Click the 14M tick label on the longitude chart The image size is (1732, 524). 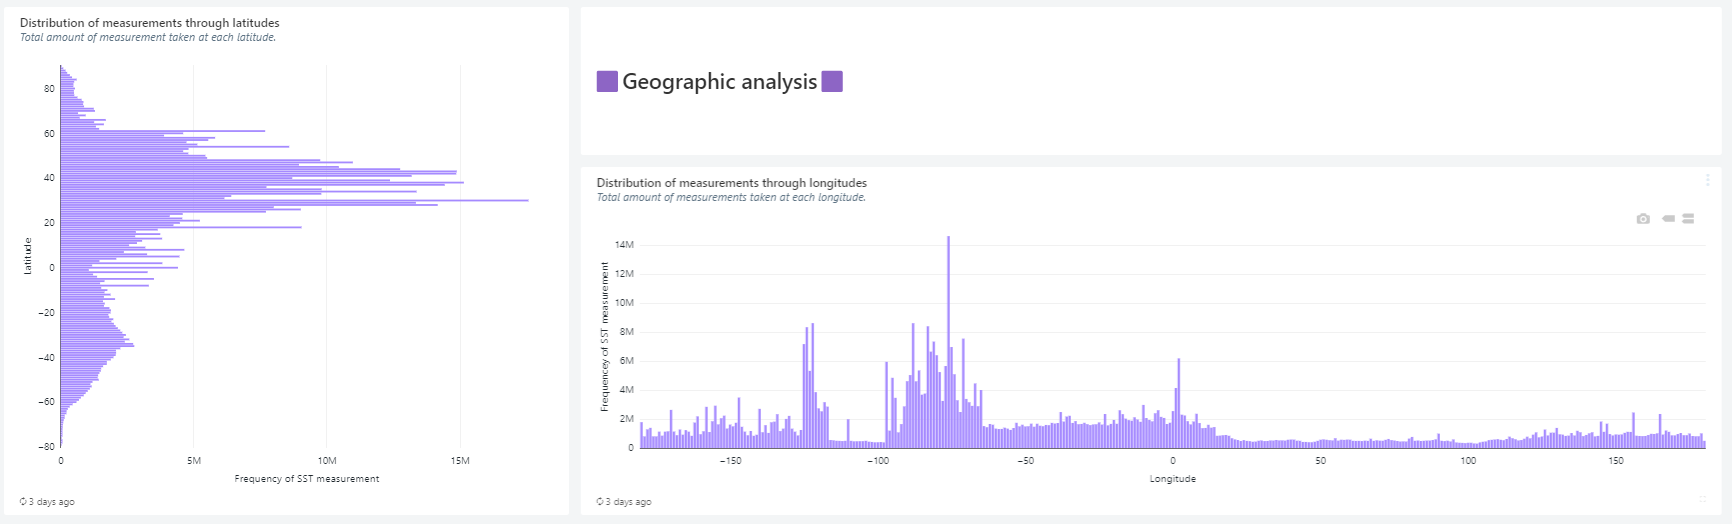[x=623, y=245]
